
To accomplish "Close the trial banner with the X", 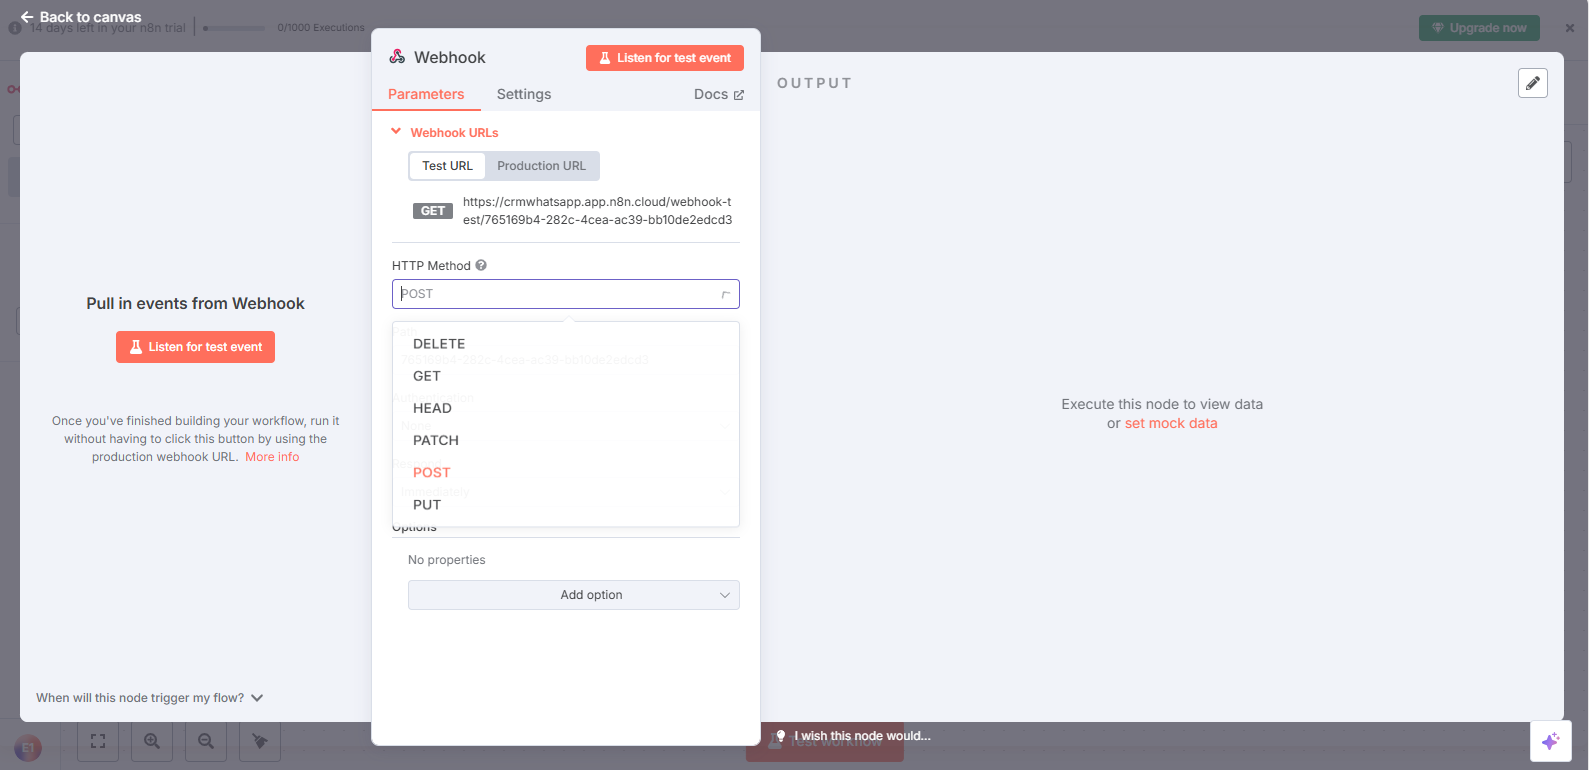I will tap(1570, 28).
